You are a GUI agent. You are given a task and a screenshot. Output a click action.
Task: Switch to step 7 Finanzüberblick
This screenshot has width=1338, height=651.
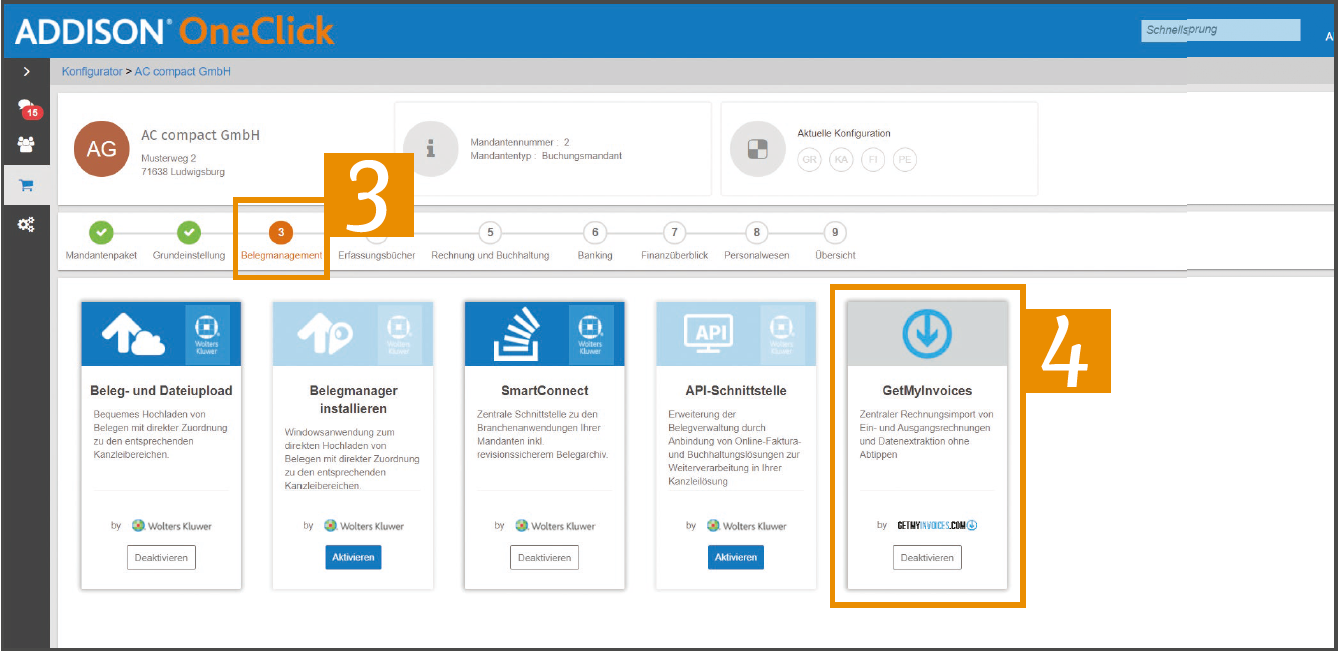click(x=675, y=241)
